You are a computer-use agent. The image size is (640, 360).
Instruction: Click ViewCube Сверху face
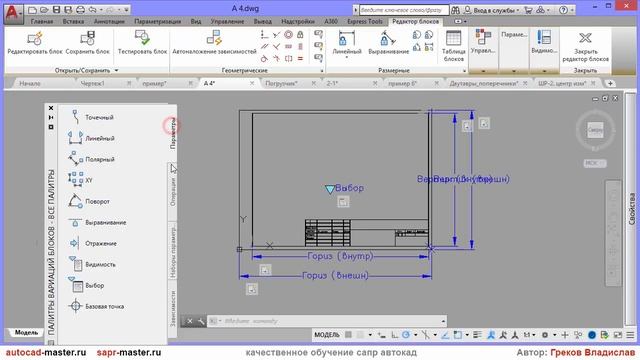click(595, 130)
